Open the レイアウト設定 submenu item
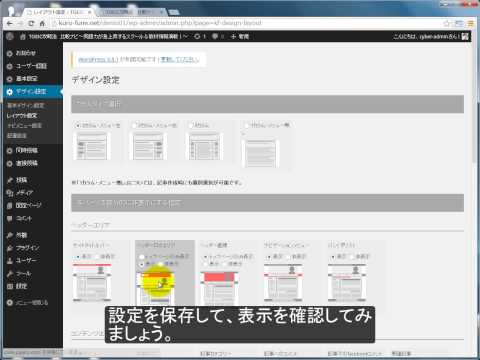480x360 pixels. pyautogui.click(x=22, y=115)
